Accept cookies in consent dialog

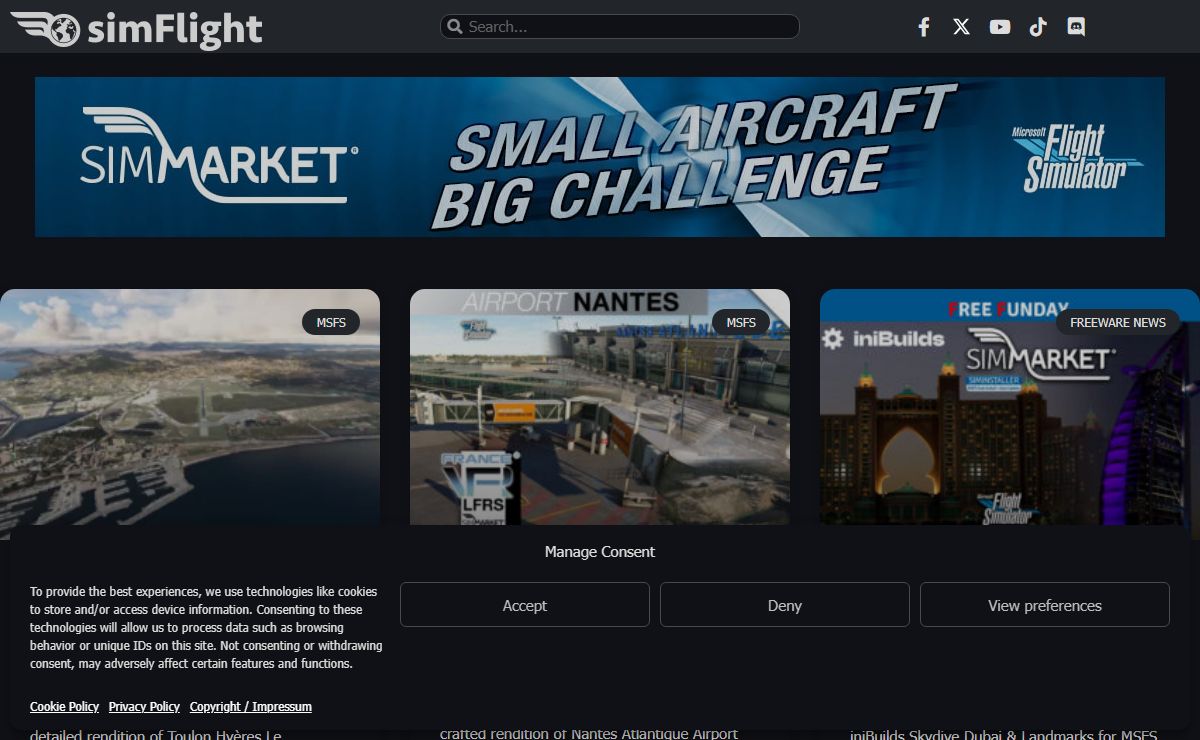coord(525,605)
